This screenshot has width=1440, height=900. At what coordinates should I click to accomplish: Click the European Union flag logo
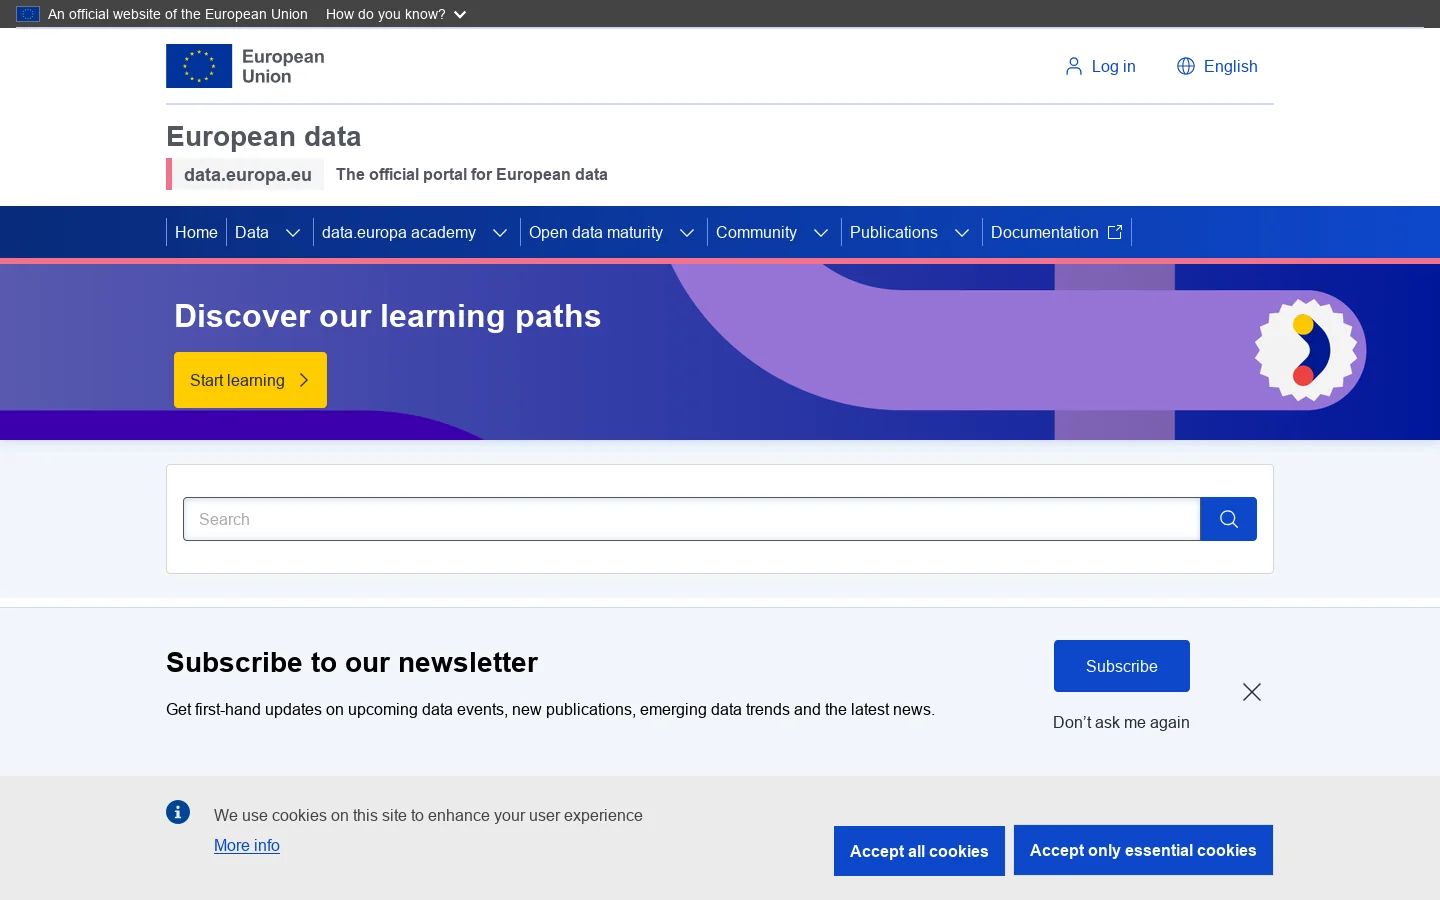tap(199, 66)
